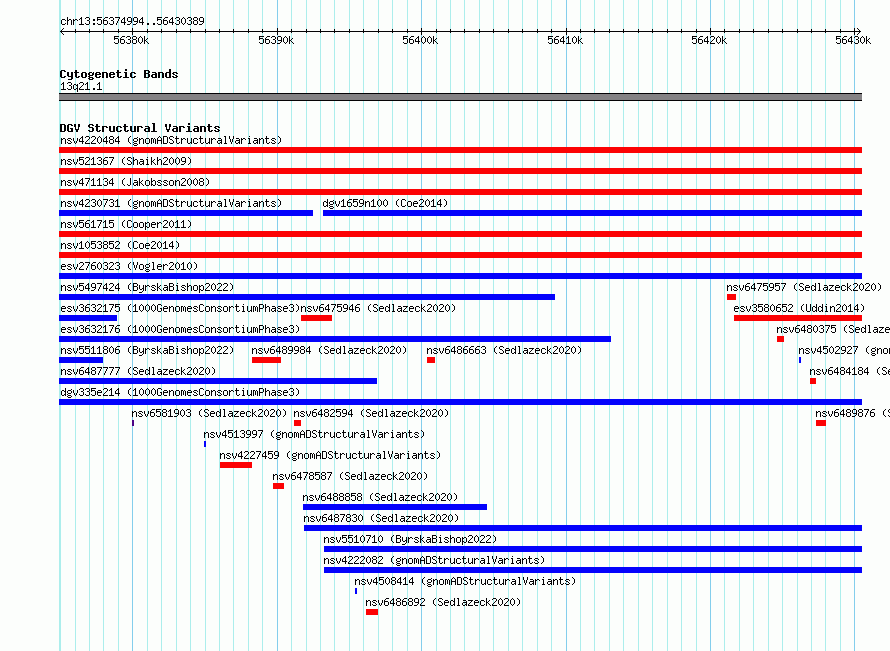The image size is (890, 651).
Task: Click esv3632175 1000GenomesConsortiumPhase3 label
Action: tap(180, 308)
